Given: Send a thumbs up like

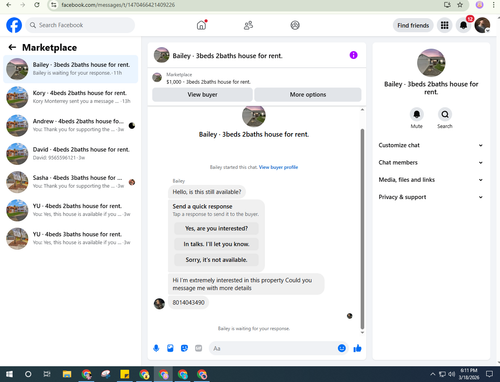Looking at the screenshot, I should coord(357,348).
